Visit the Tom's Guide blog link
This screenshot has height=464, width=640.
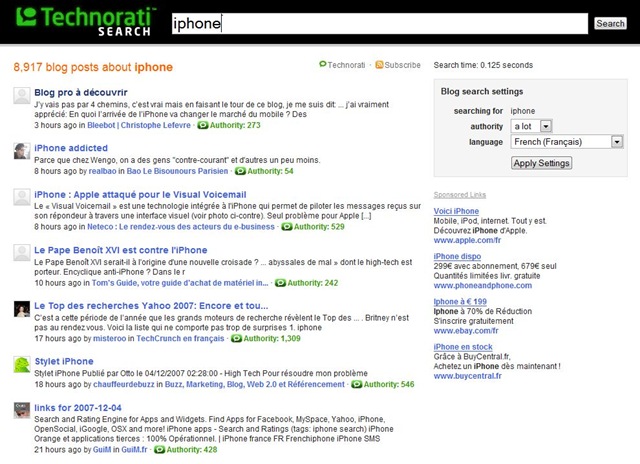[x=180, y=283]
